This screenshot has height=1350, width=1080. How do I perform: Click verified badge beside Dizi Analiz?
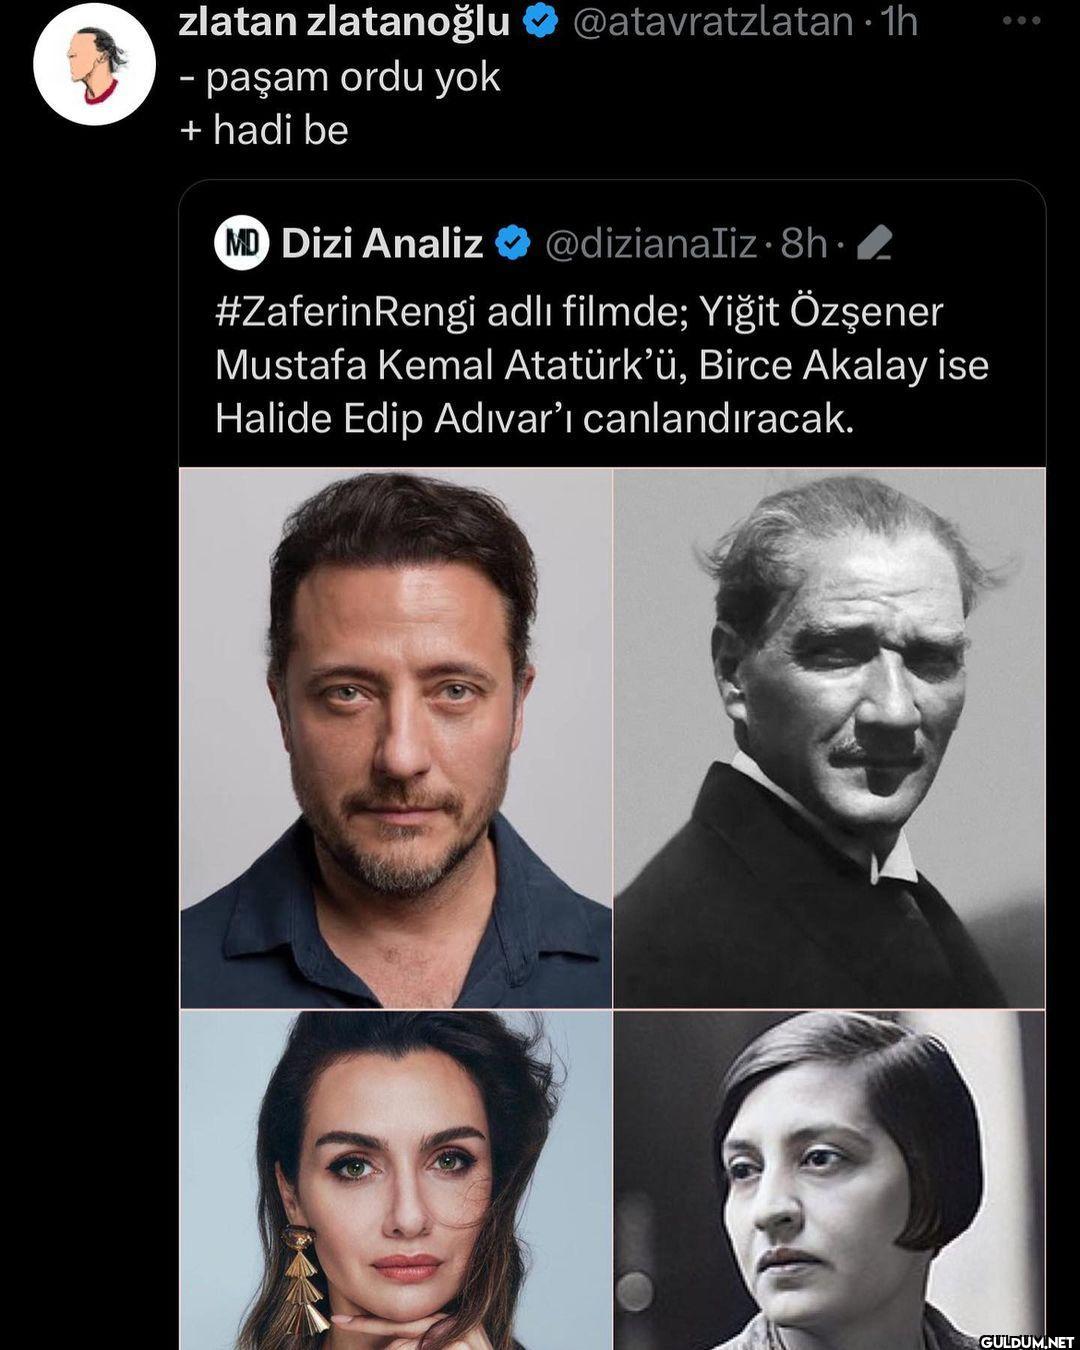tap(514, 243)
